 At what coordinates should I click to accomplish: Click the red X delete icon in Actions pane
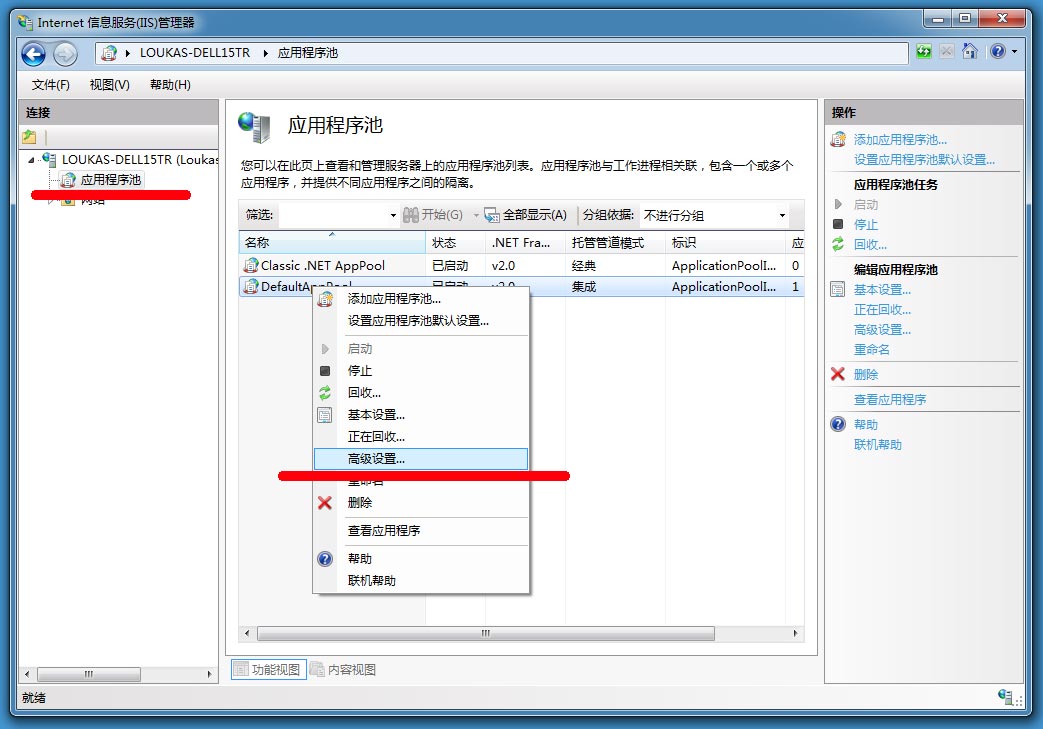[838, 374]
